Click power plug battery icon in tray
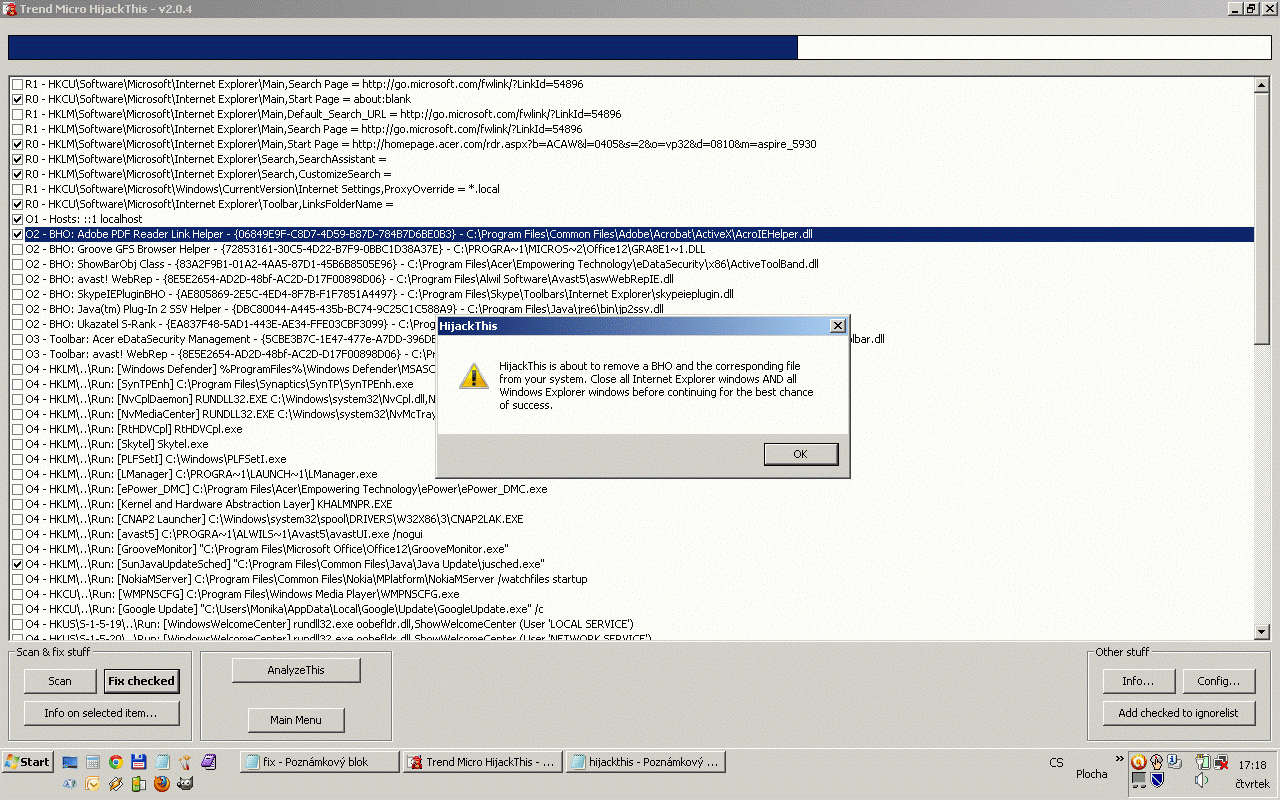1280x800 pixels. pyautogui.click(x=1202, y=762)
